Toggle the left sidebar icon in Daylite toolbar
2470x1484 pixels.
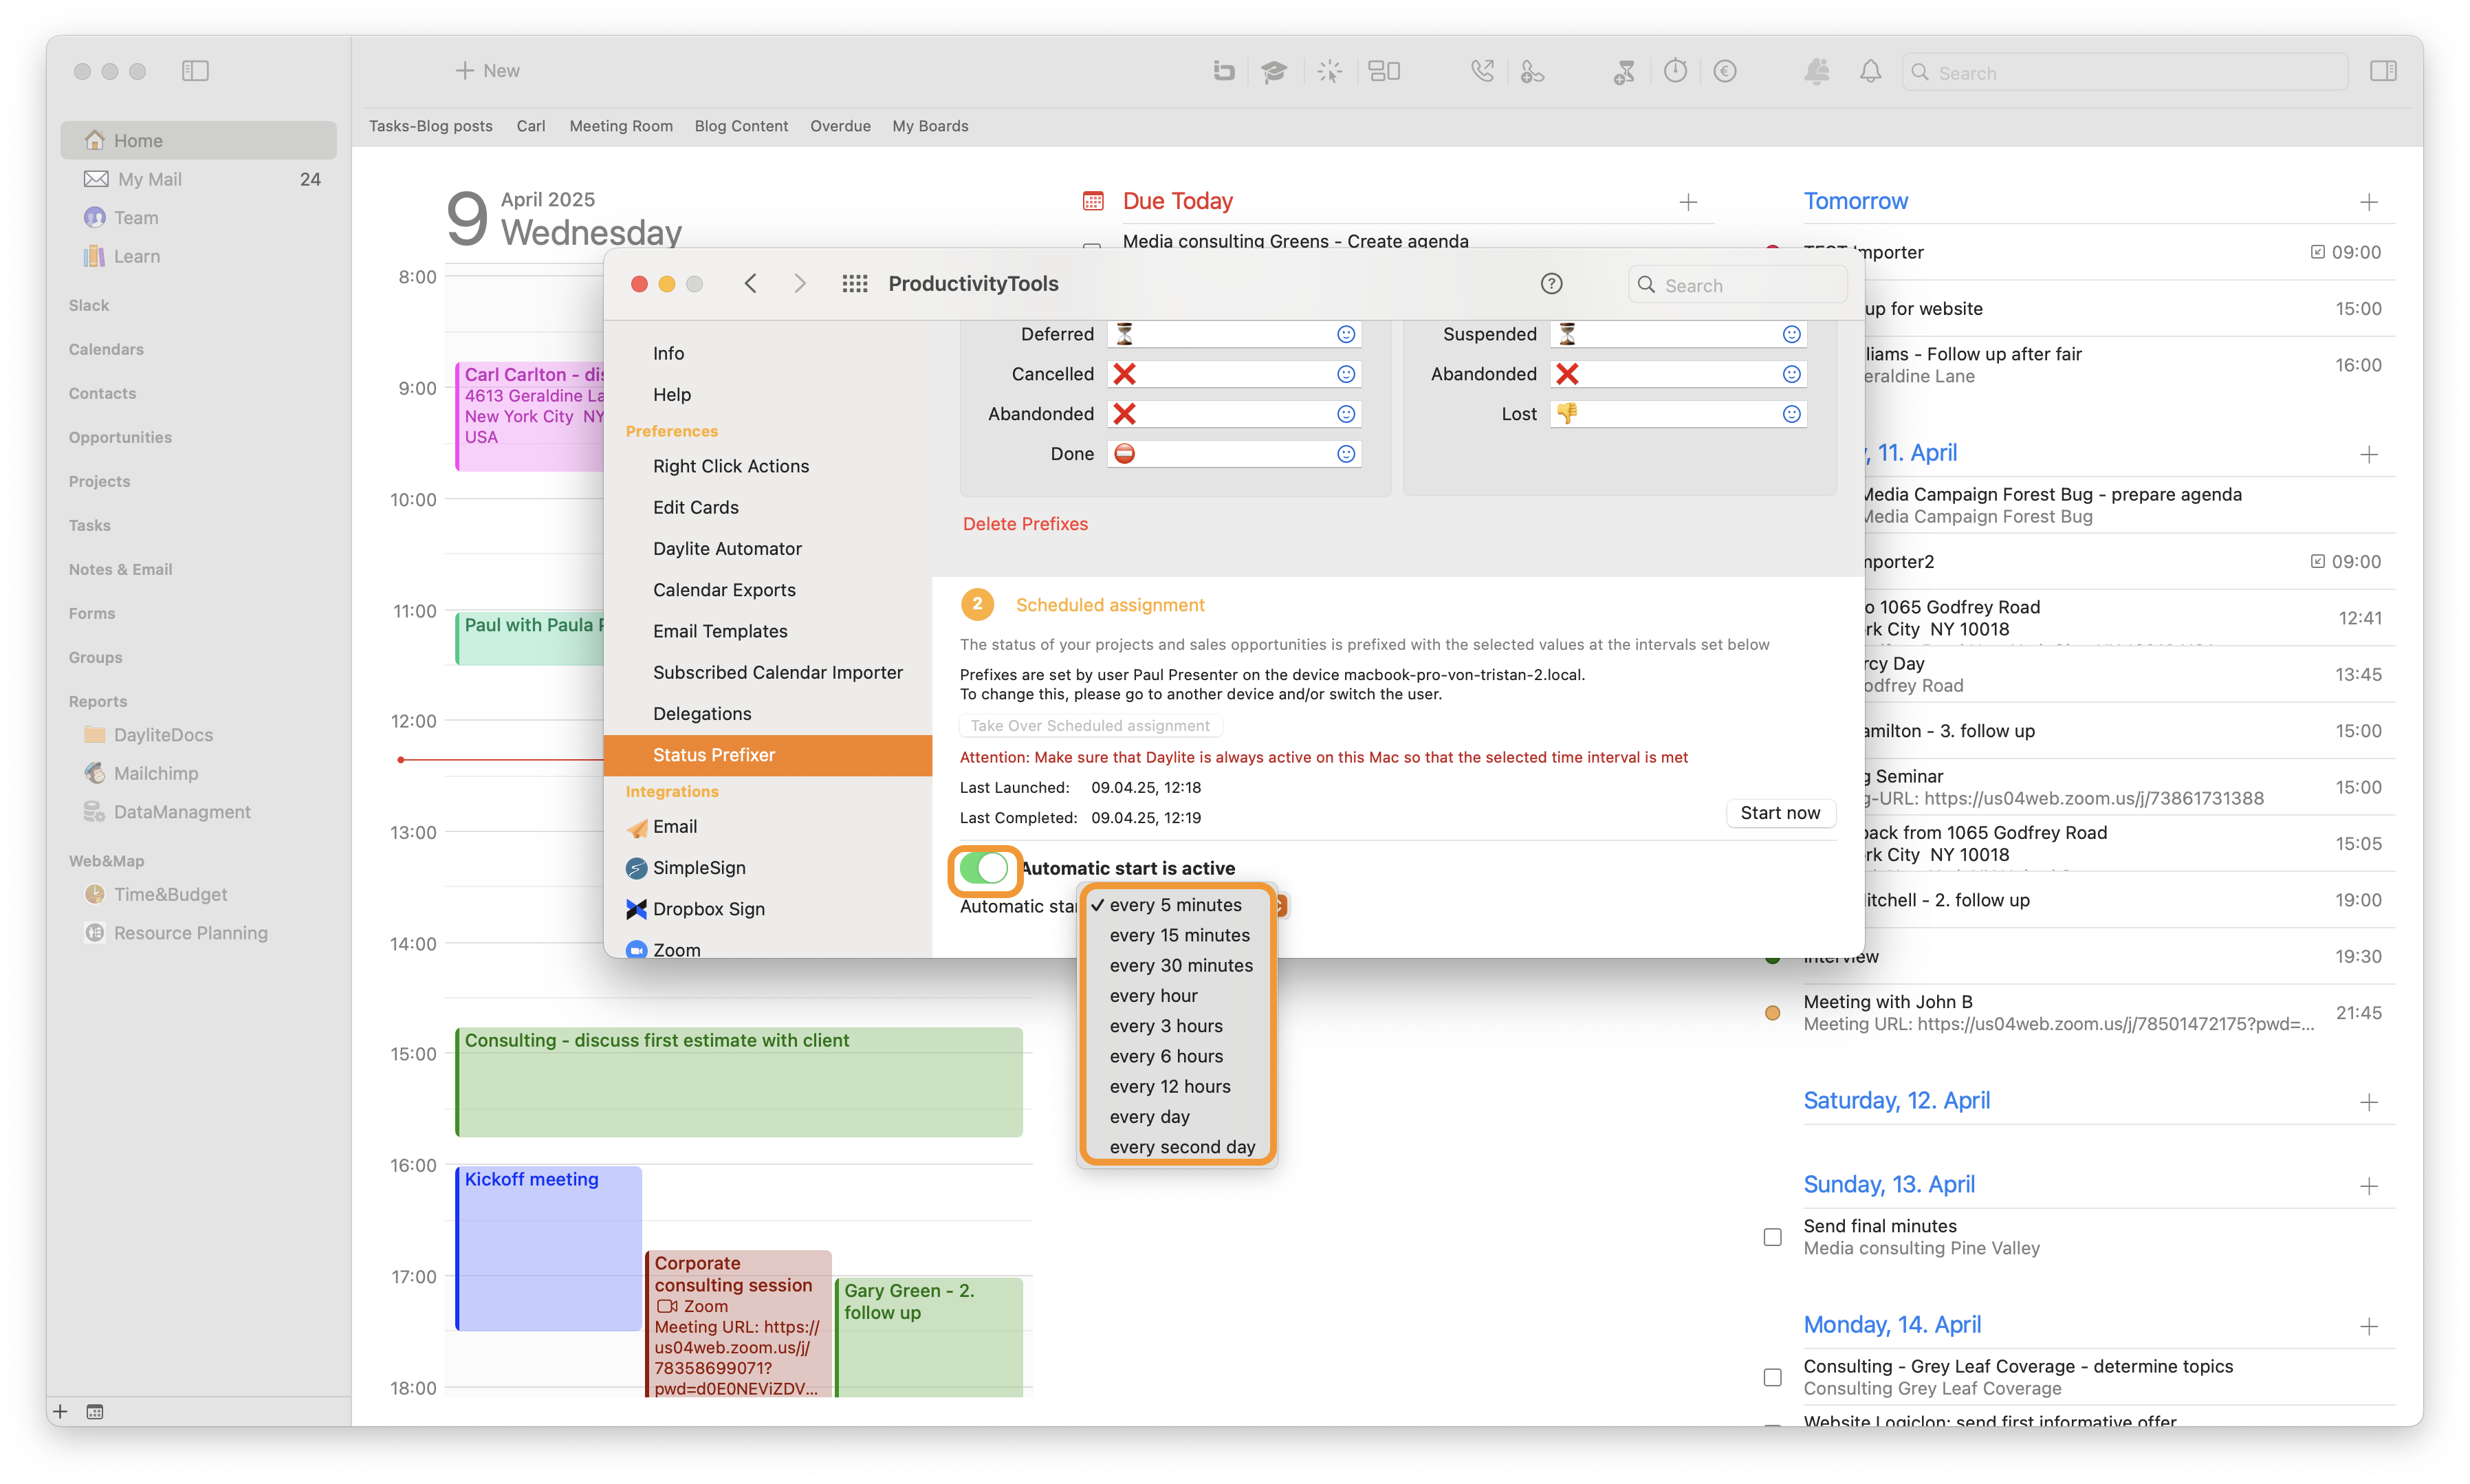click(195, 71)
